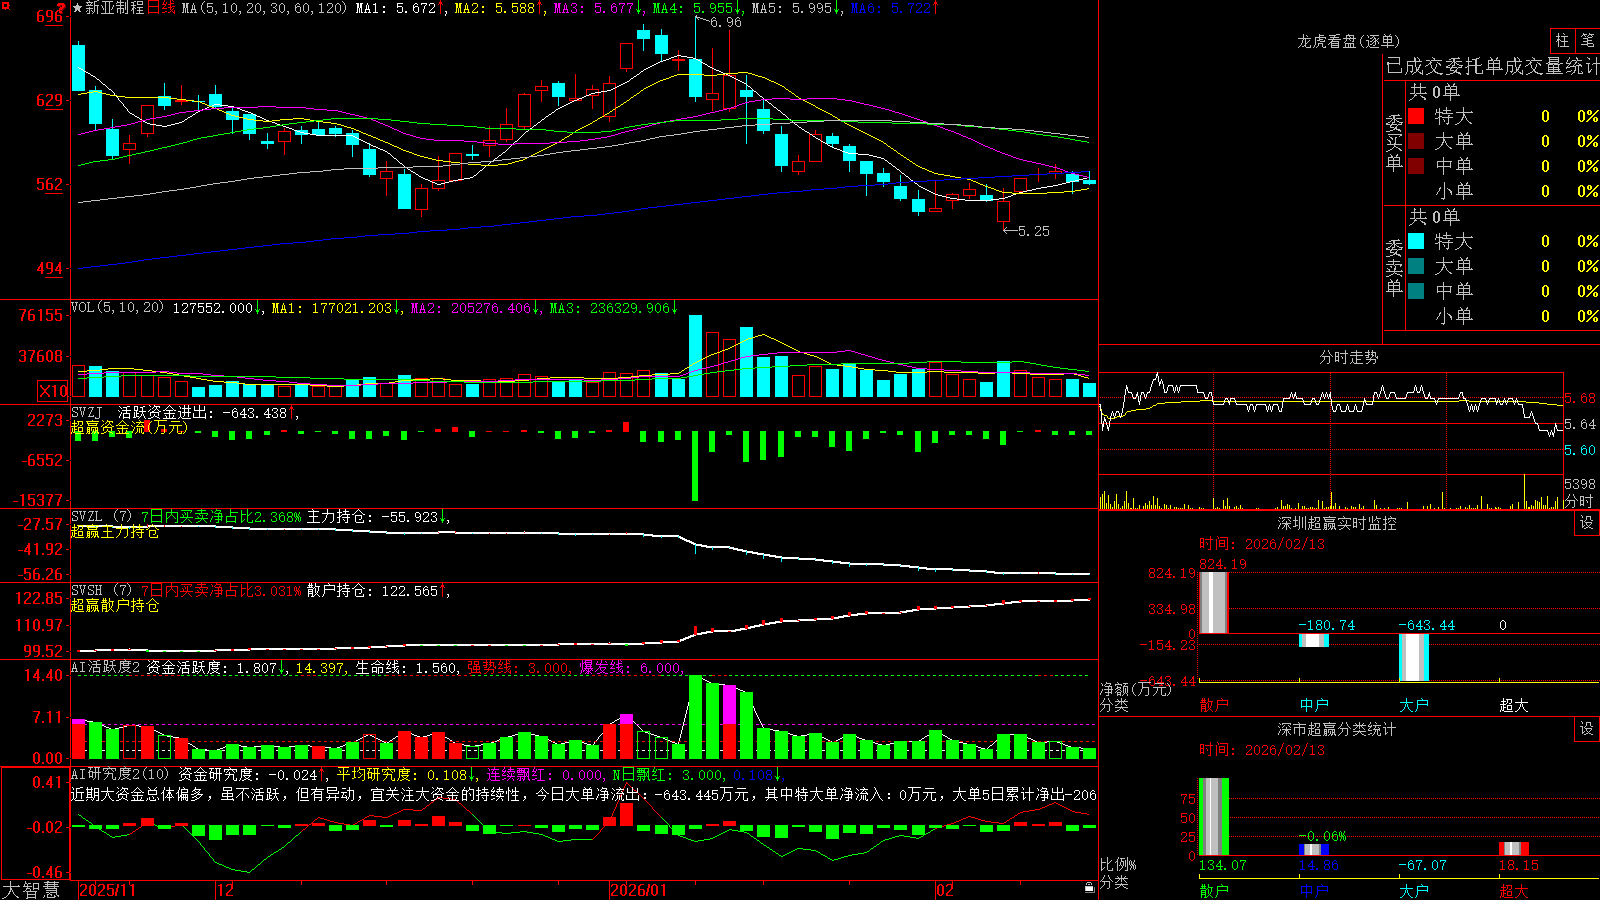This screenshot has height=900, width=1600.
Task: Click the 超赢主力持仓 indicator label
Action: (x=115, y=532)
